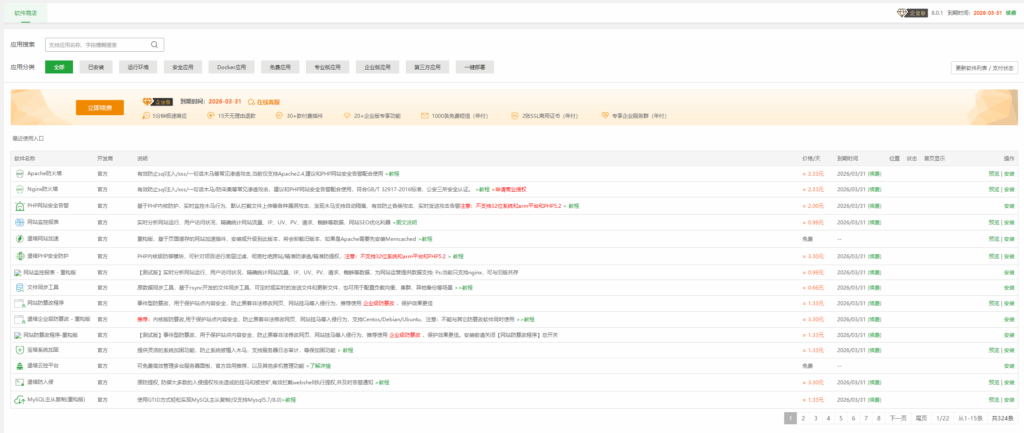Viewport: 1024px width, 433px height.
Task: Click the MySQL主从复制 cloud icon
Action: click(x=19, y=399)
